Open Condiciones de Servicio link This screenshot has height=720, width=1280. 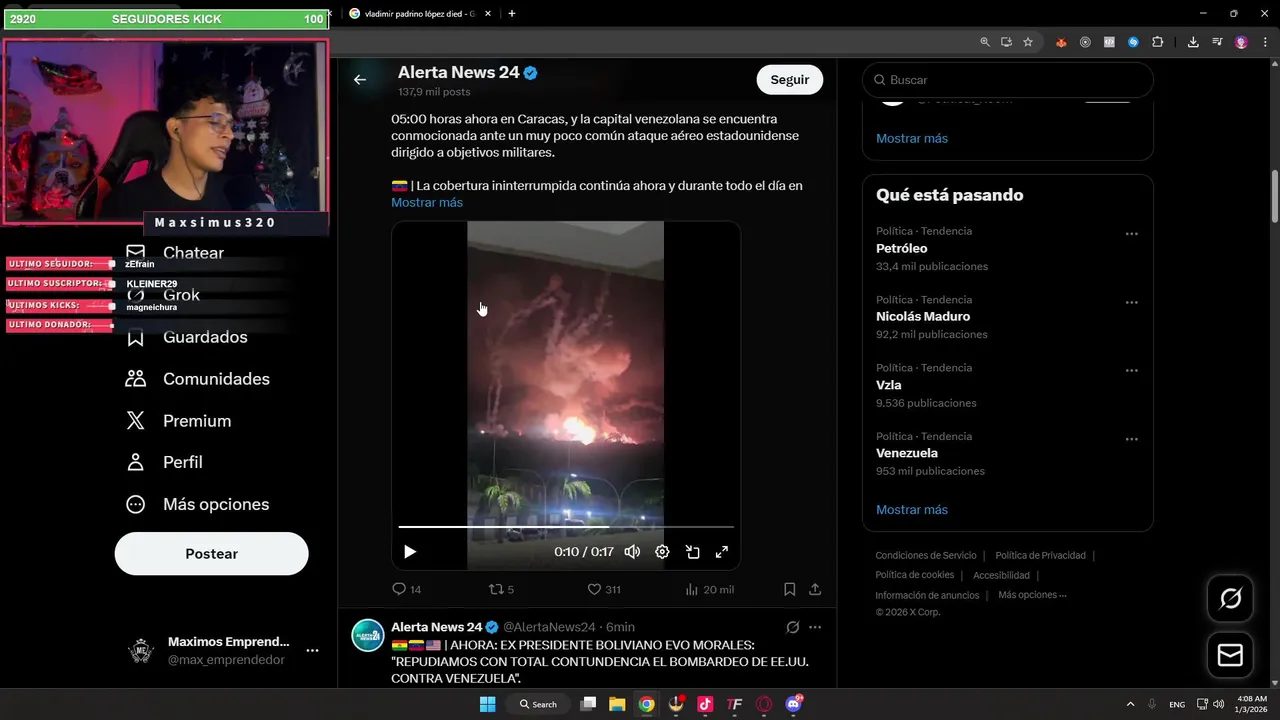tap(926, 556)
